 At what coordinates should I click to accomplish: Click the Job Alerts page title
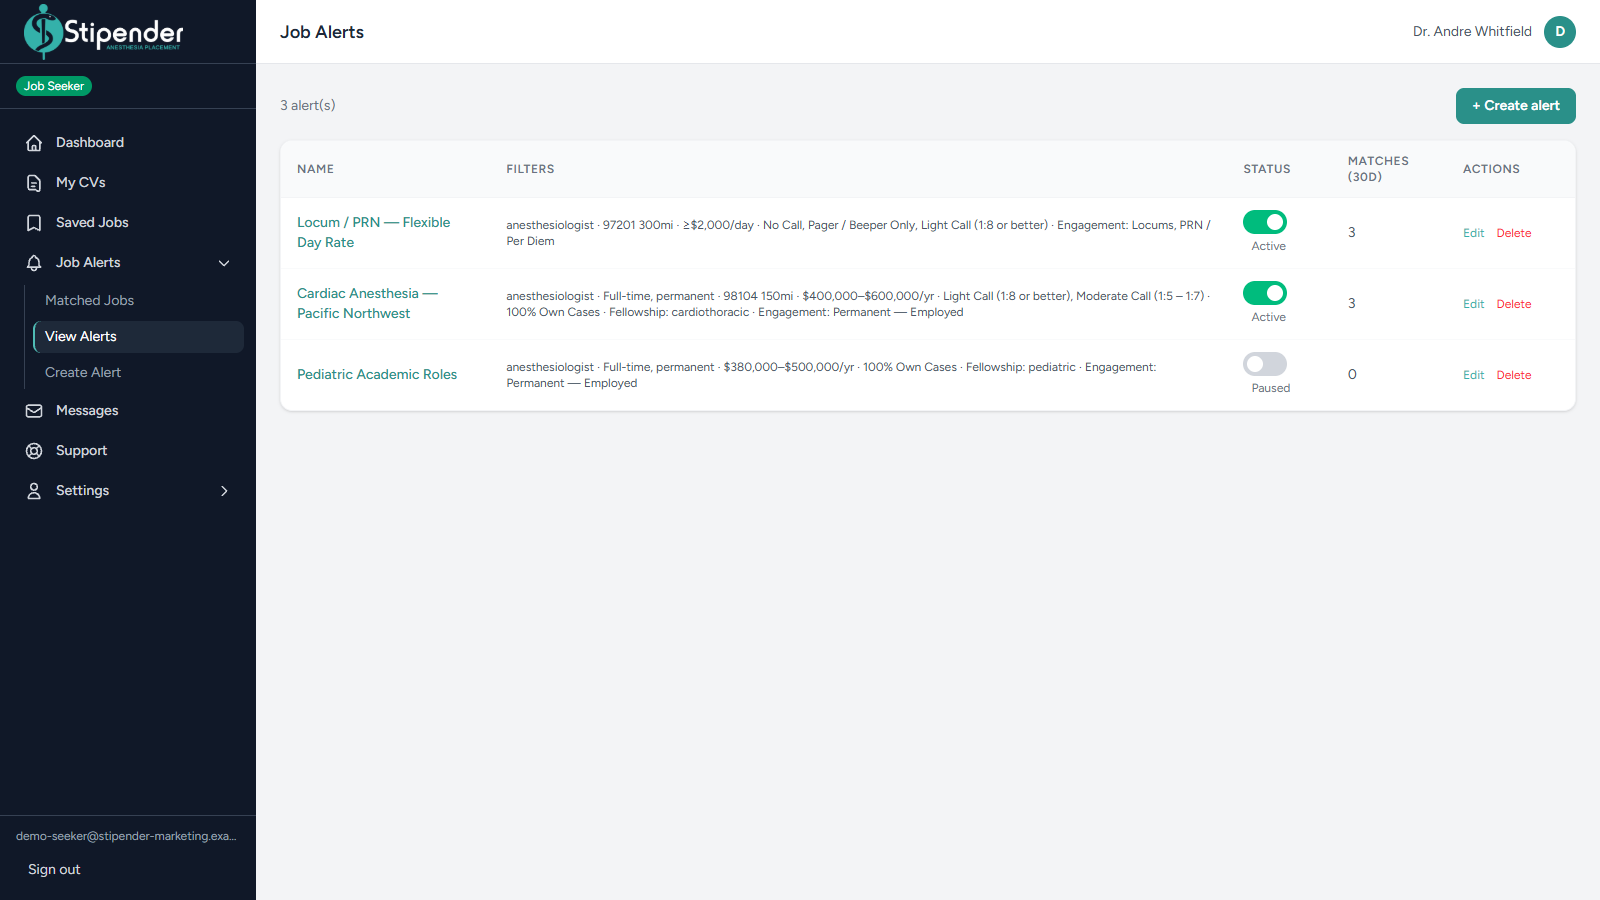[322, 32]
